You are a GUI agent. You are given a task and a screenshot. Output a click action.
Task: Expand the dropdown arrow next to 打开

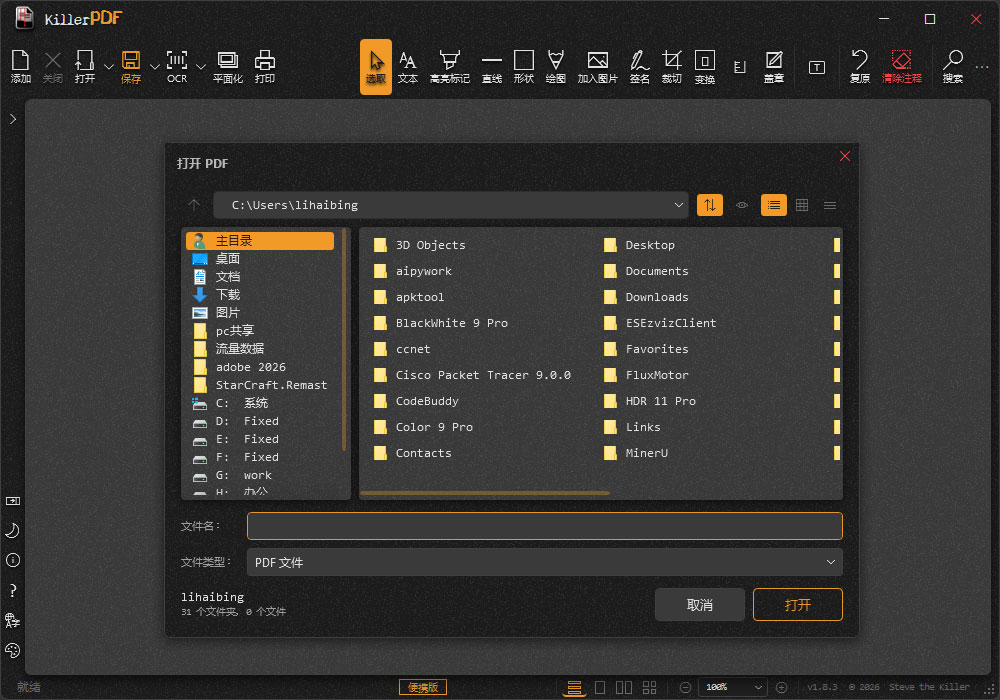pyautogui.click(x=108, y=66)
